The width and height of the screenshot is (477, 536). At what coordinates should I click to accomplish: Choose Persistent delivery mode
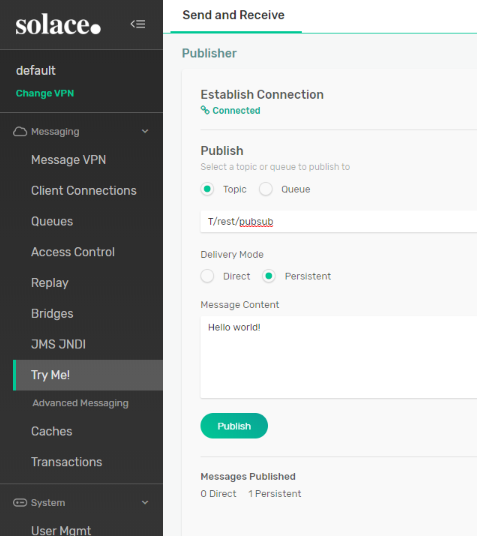(269, 276)
